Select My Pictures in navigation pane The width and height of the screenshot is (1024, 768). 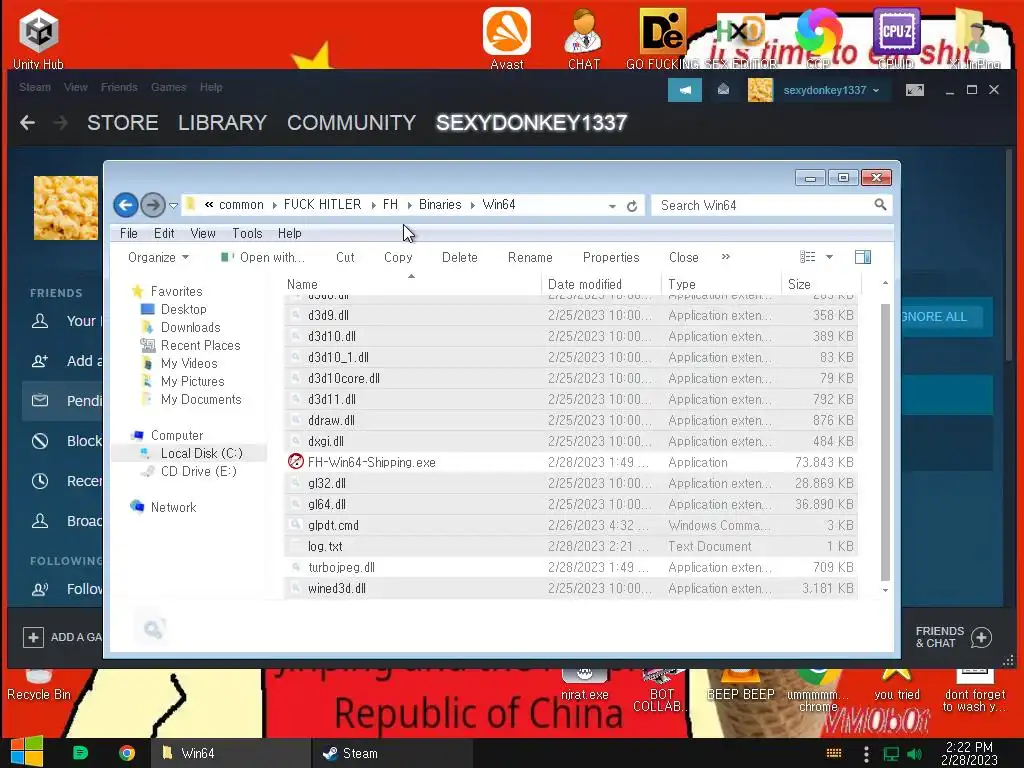click(x=193, y=381)
